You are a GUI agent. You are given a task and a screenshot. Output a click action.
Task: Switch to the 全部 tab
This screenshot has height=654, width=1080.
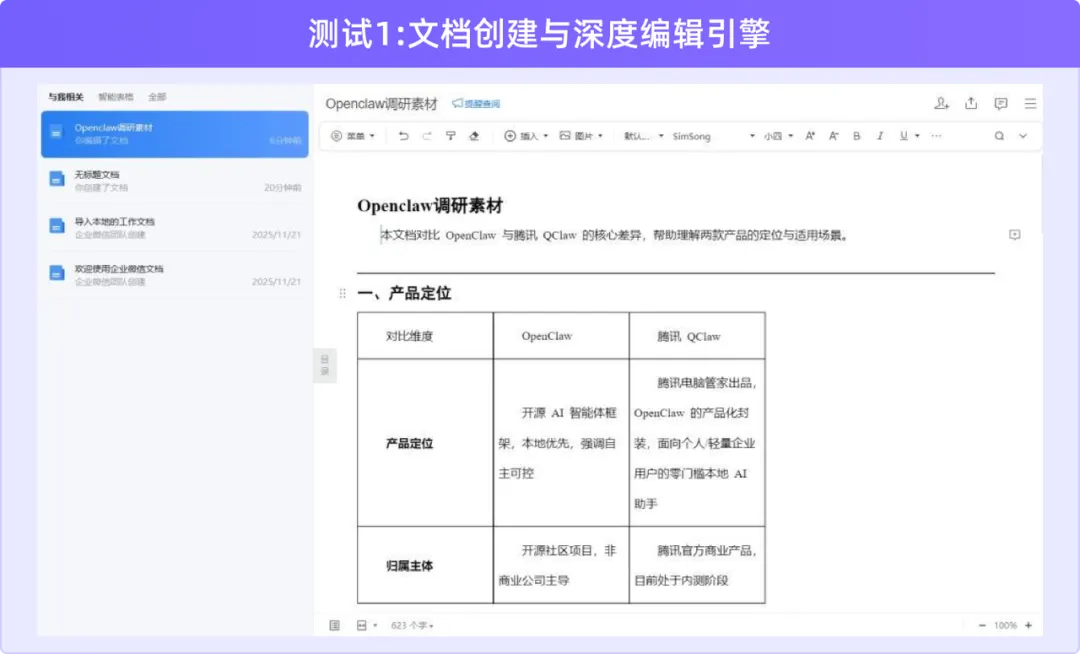pos(157,97)
